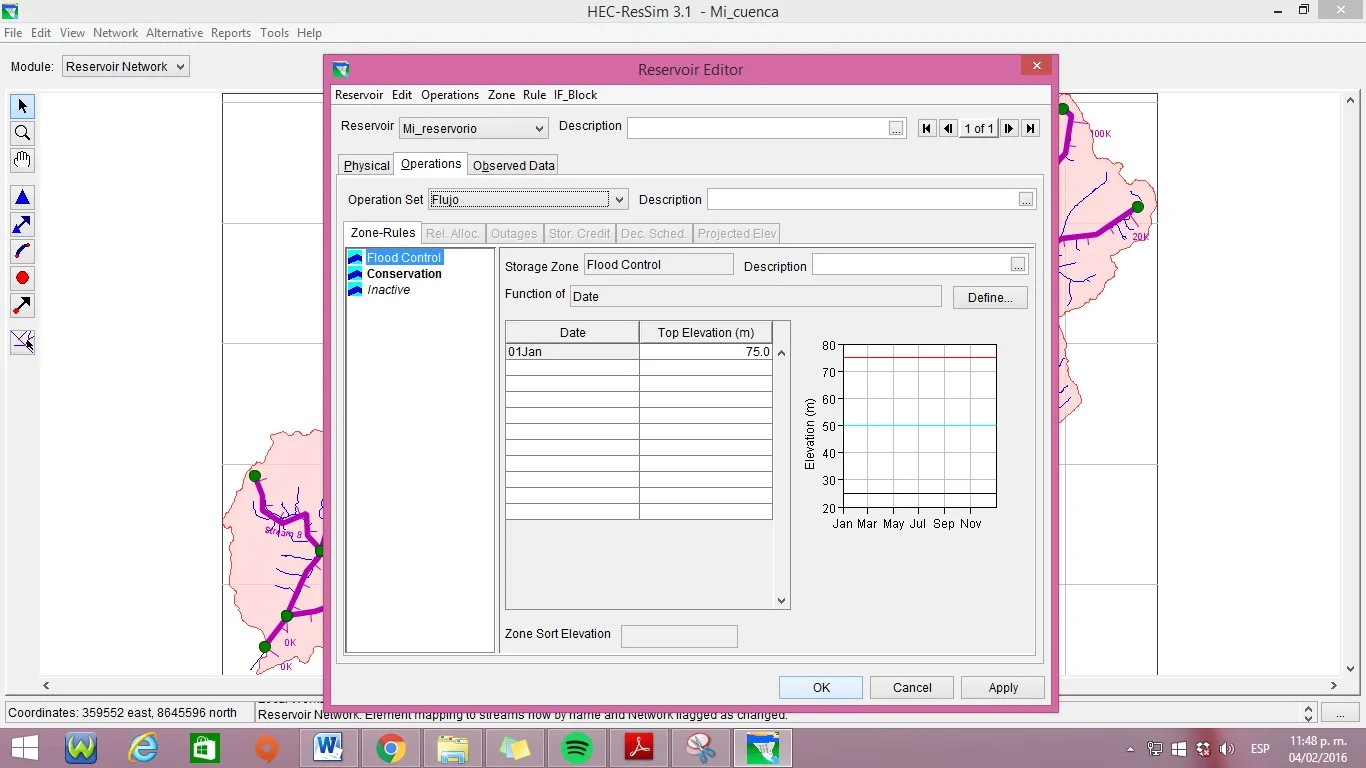
Task: Click the 75.0 top elevation cell
Action: pyautogui.click(x=705, y=352)
